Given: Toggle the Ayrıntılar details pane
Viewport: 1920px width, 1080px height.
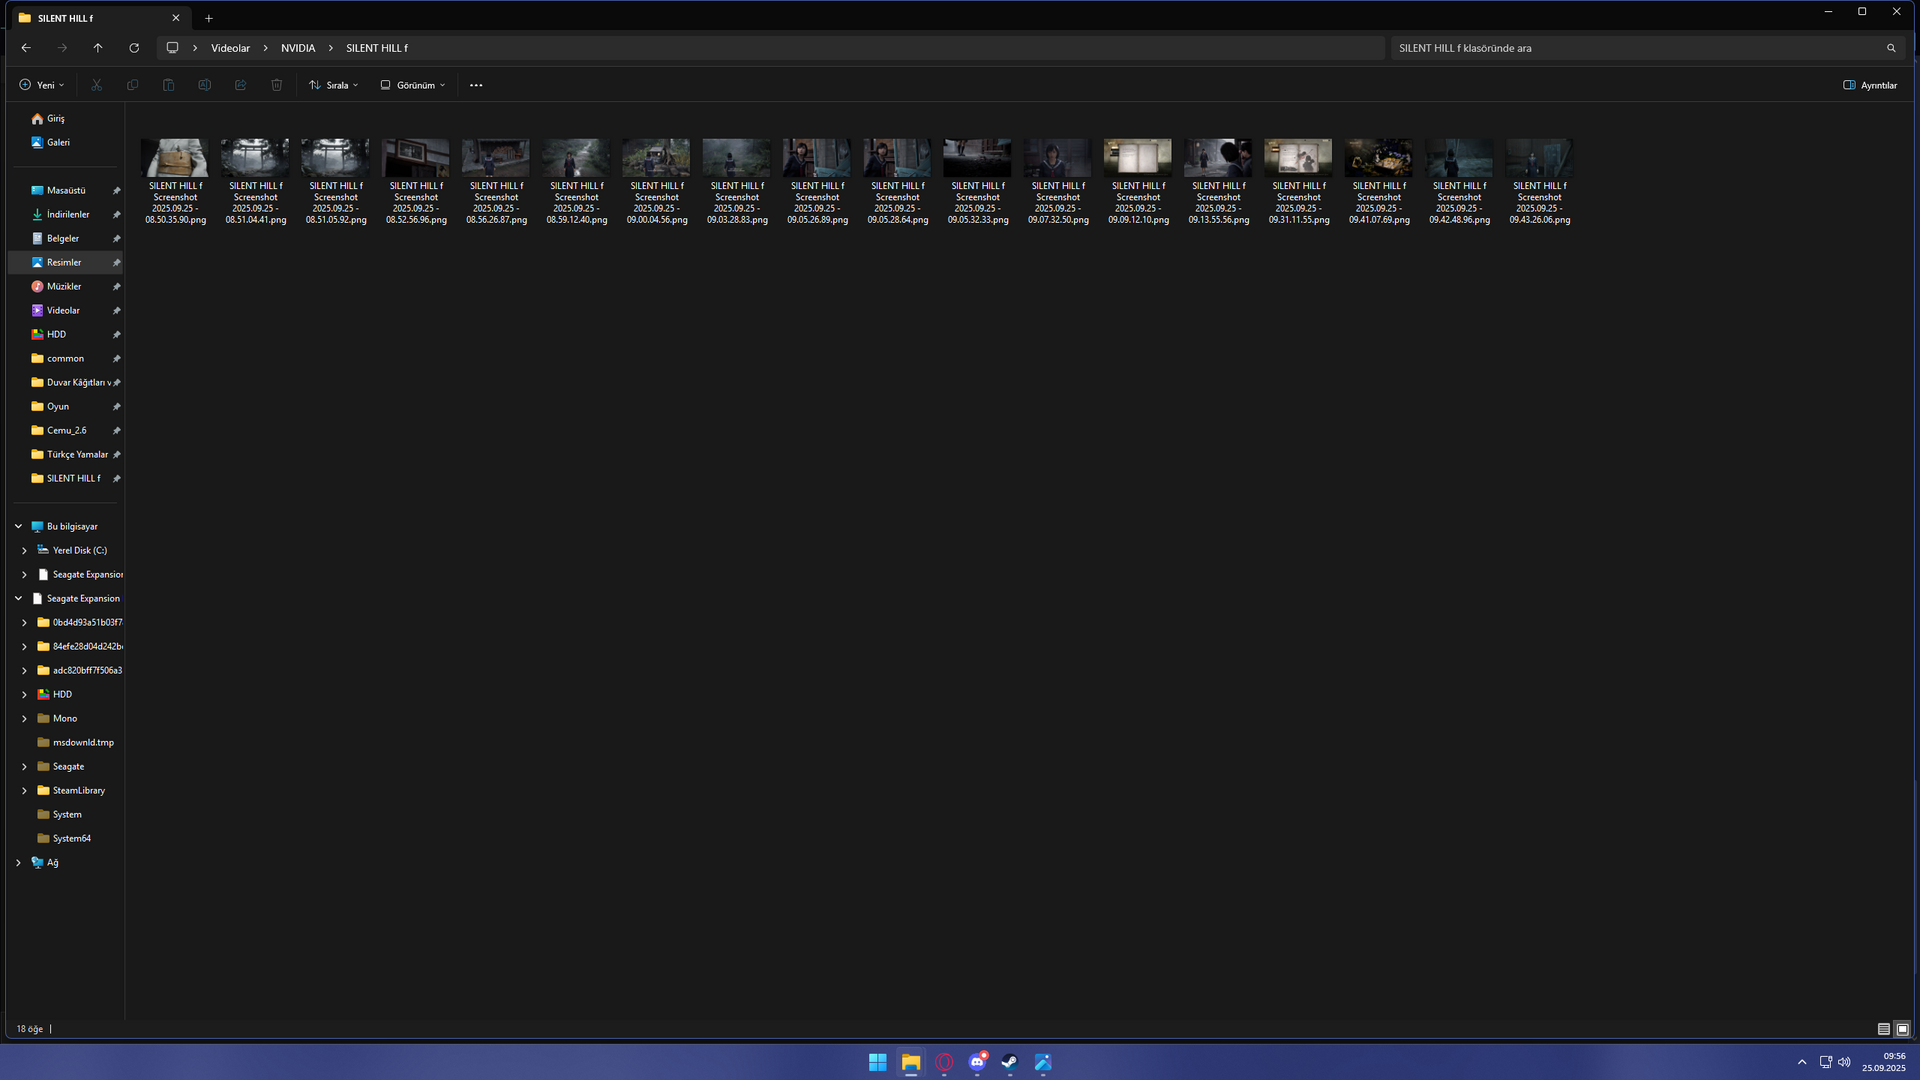Looking at the screenshot, I should (x=1870, y=85).
